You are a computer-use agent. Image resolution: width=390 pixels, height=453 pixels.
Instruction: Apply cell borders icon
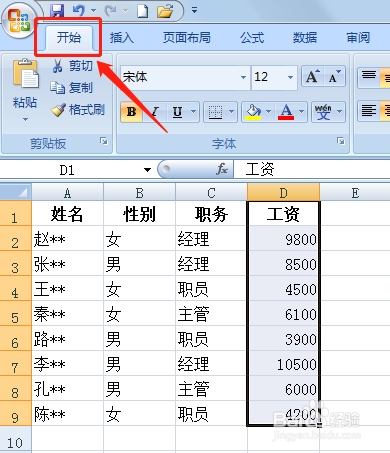[215, 112]
